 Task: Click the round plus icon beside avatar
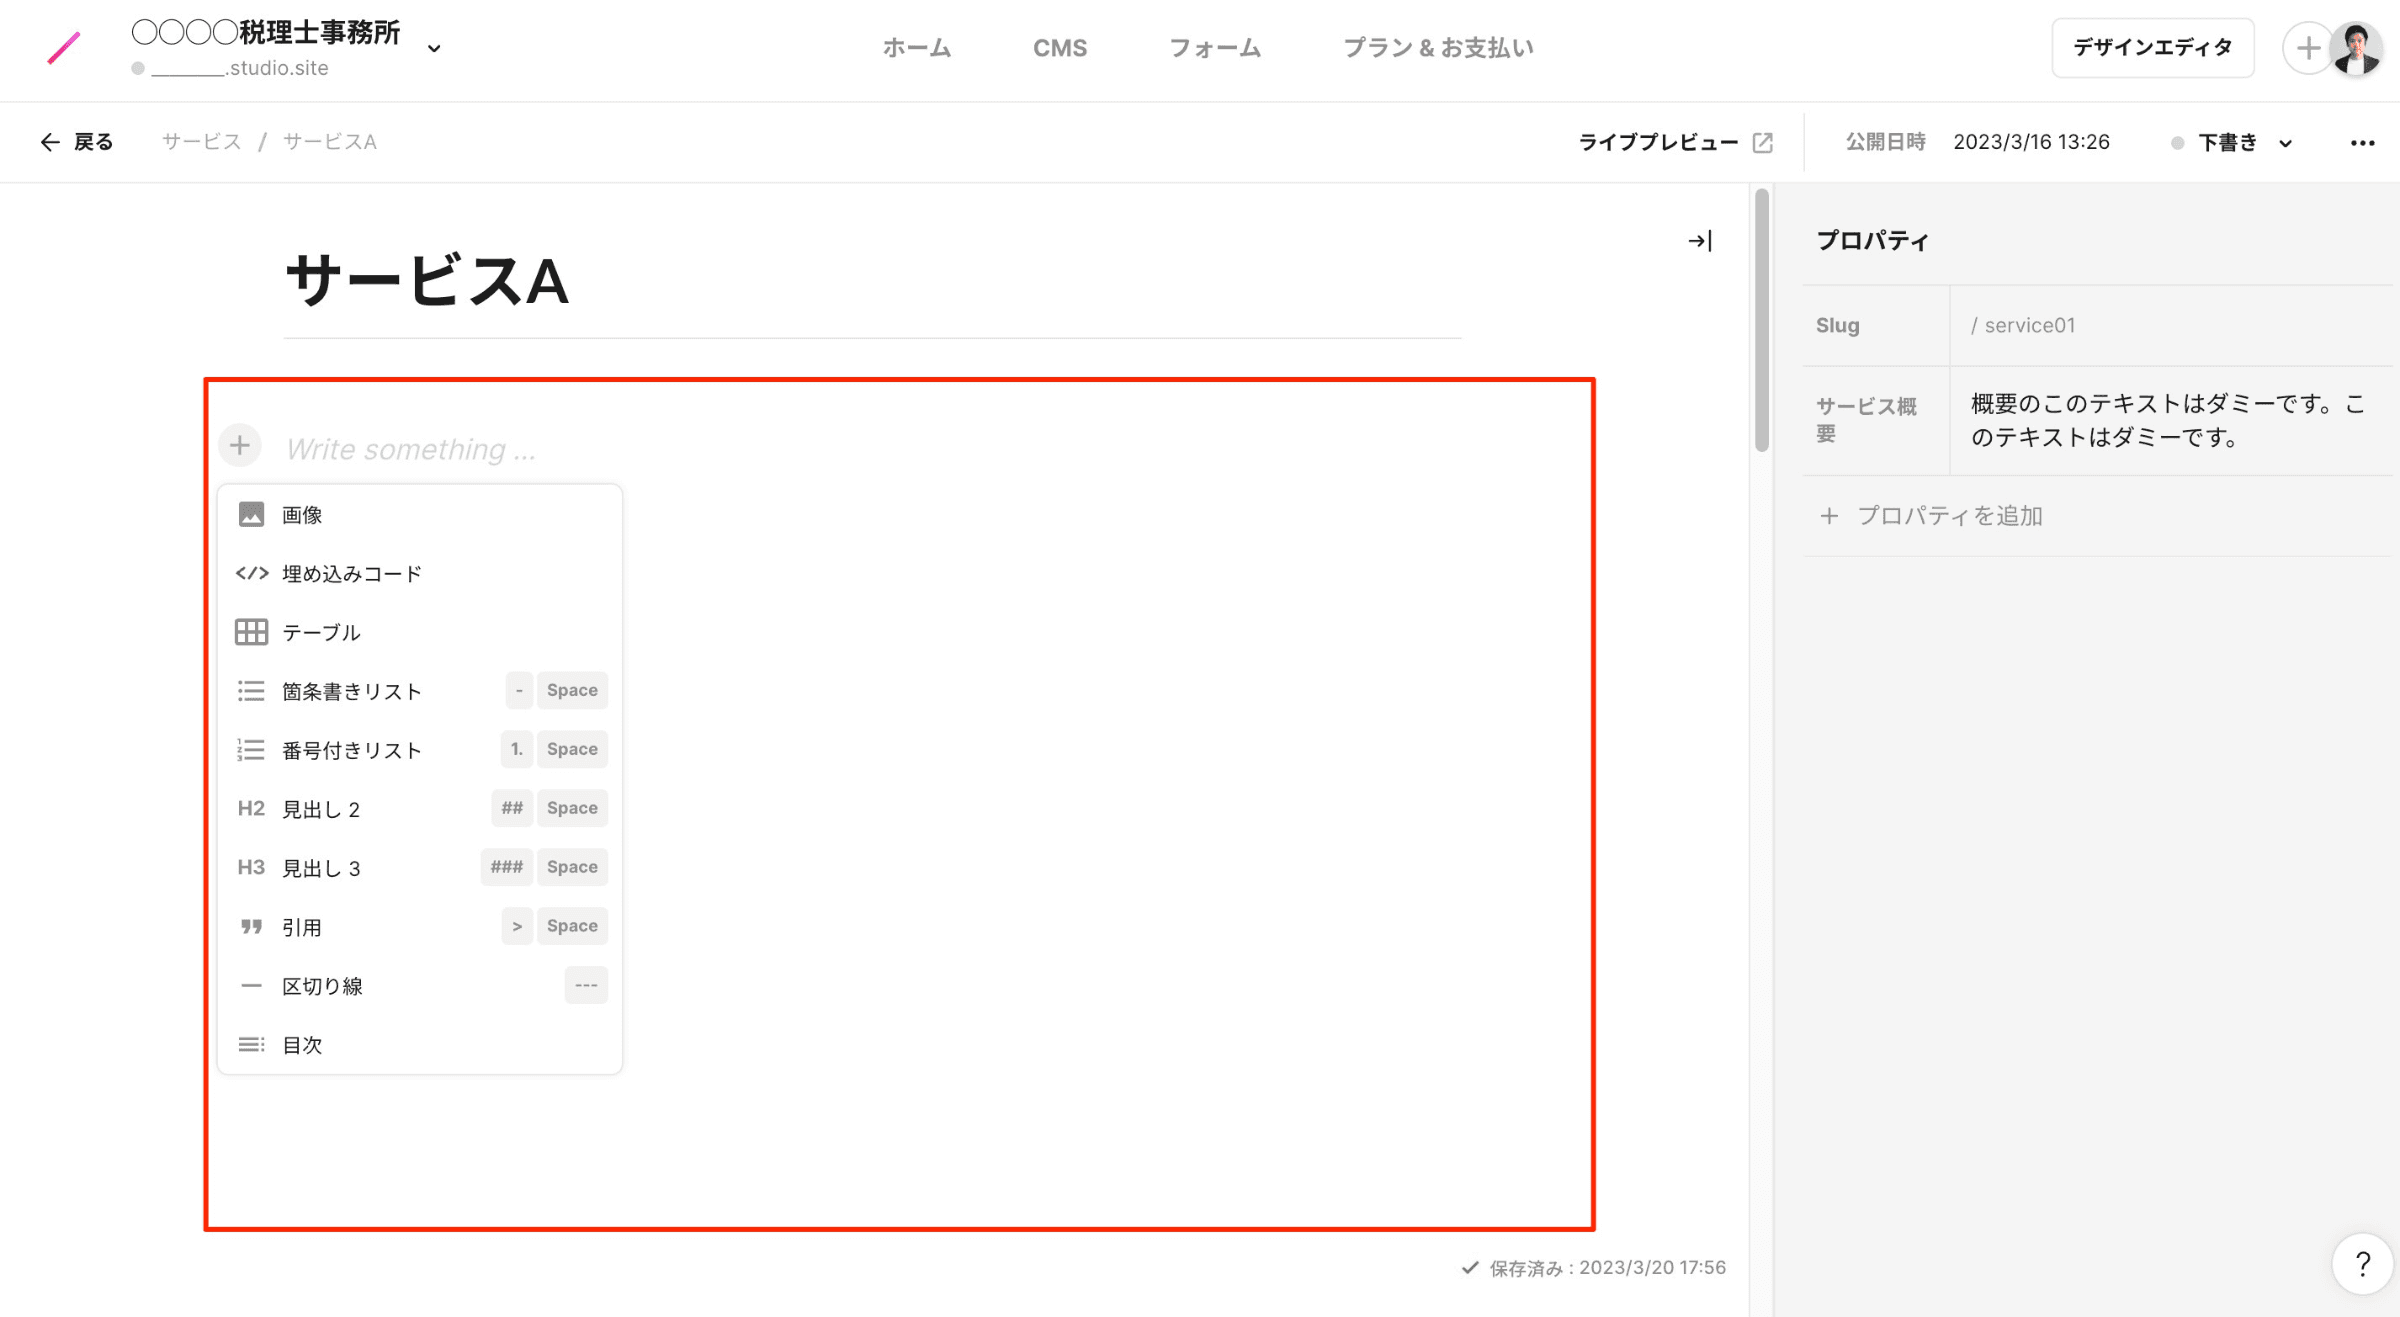2307,48
